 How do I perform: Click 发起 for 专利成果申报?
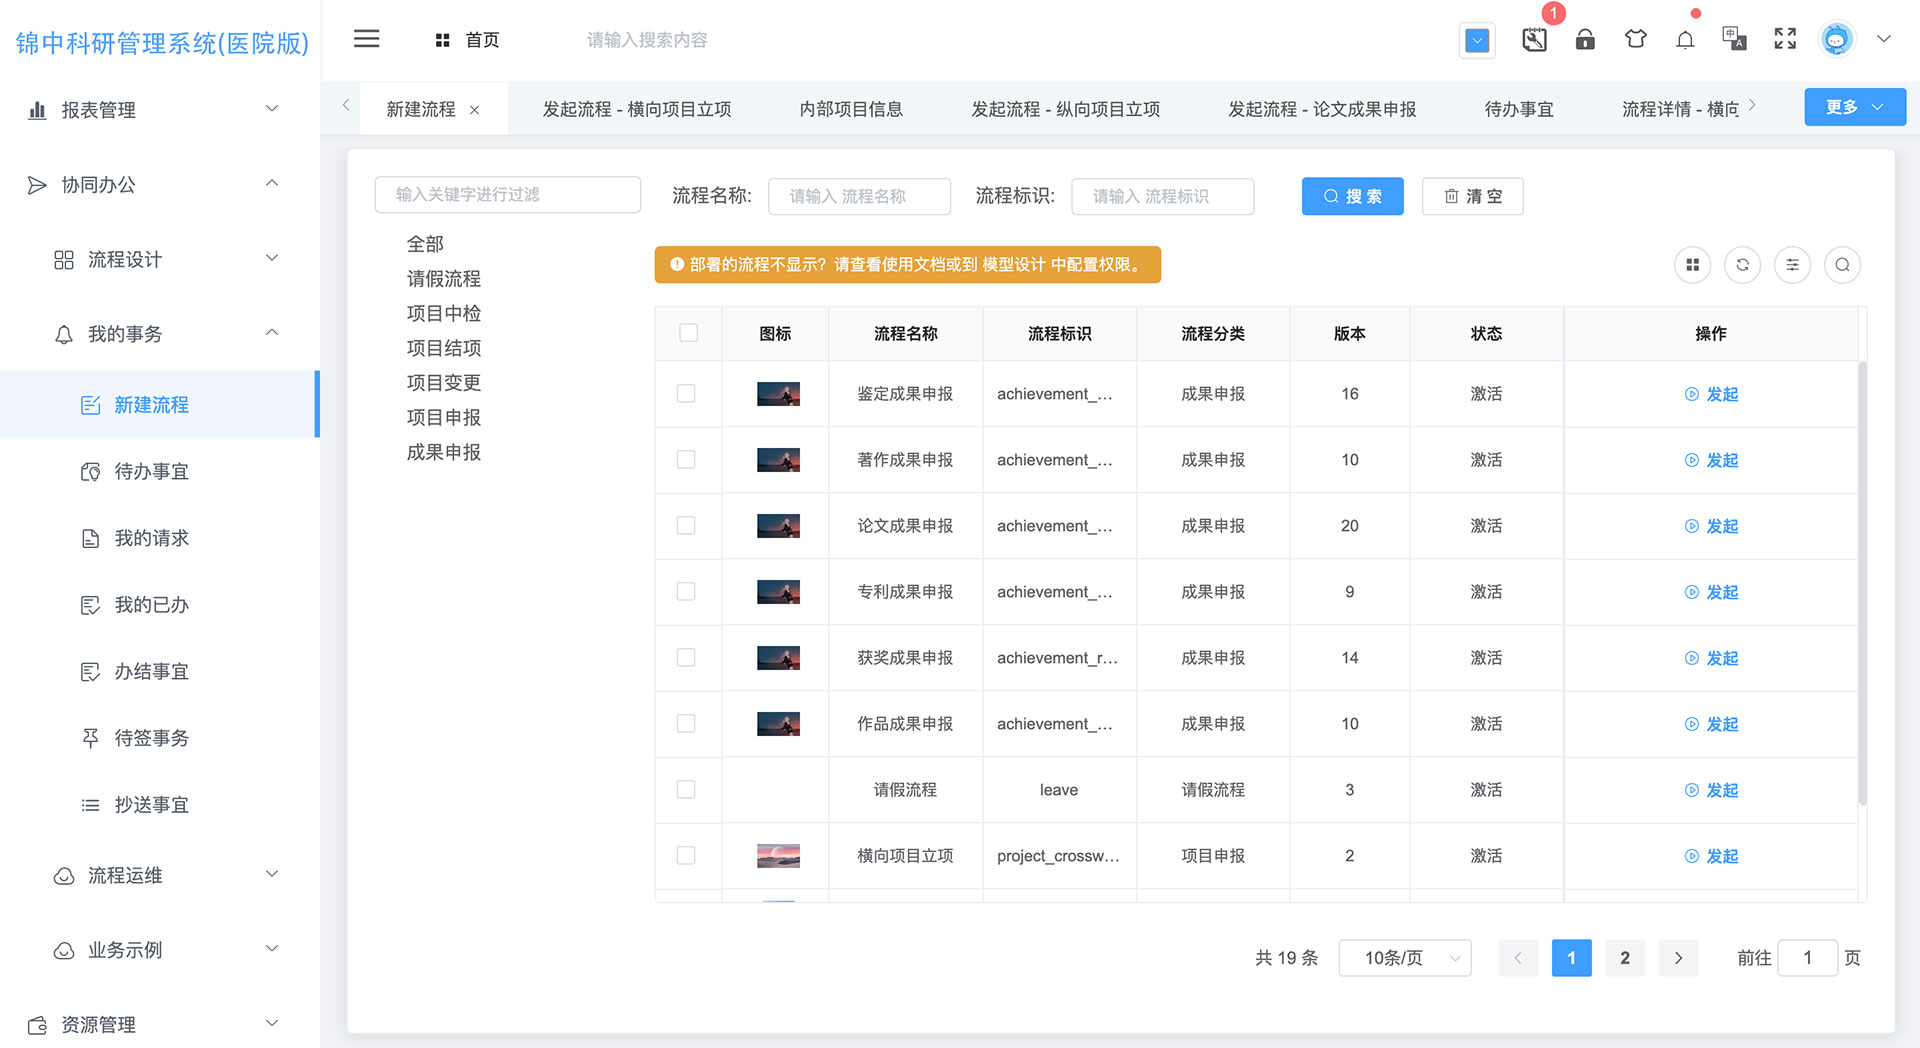point(1712,592)
